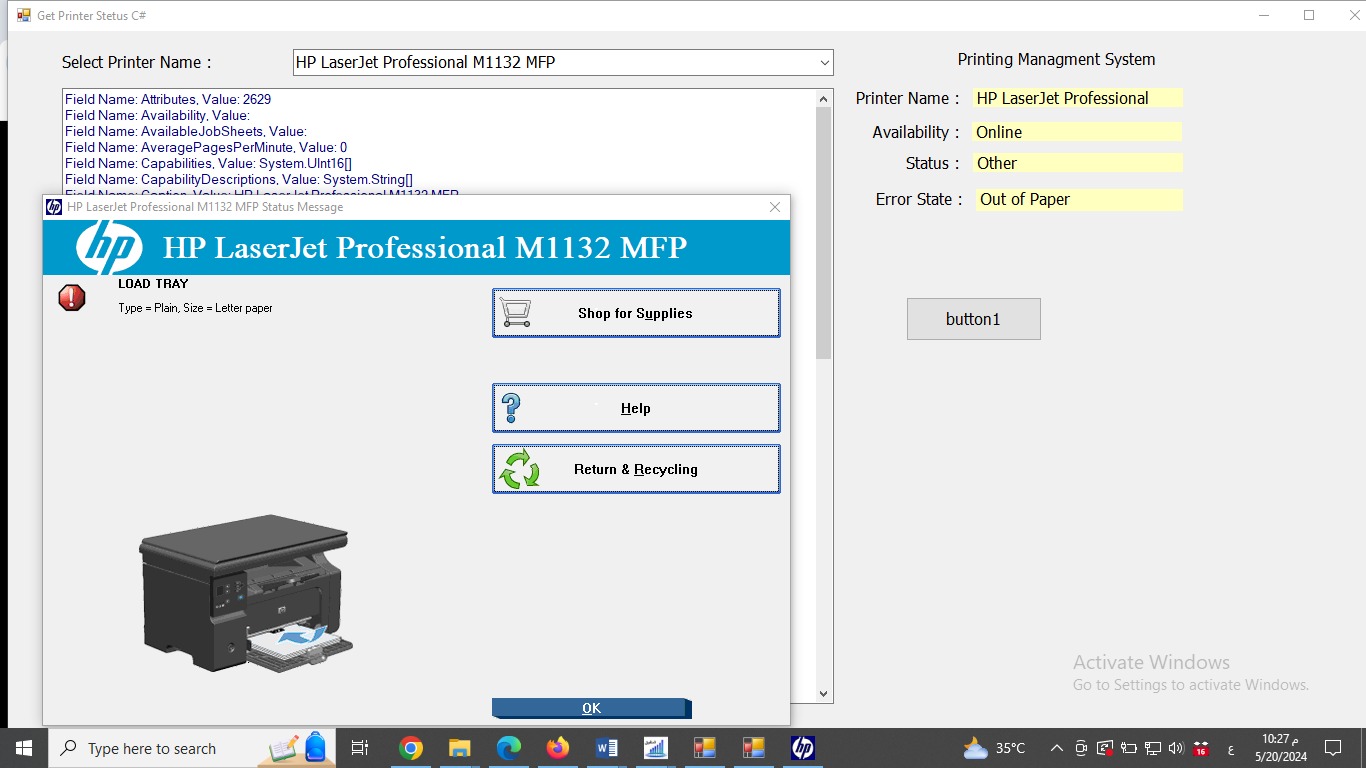Click the shopping cart icon
1366x768 pixels.
pyautogui.click(x=515, y=313)
